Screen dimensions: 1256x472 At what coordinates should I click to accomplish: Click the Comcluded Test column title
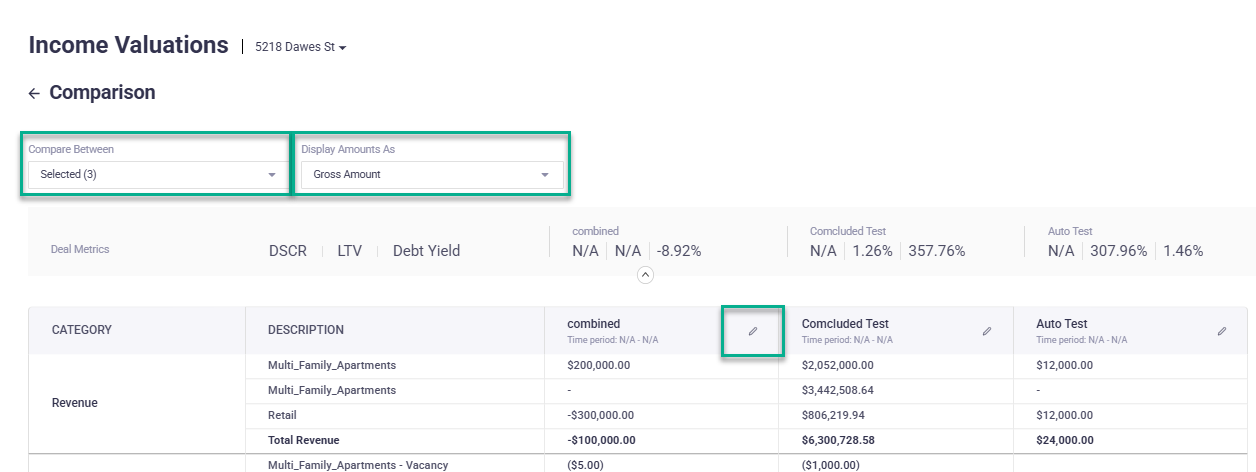(x=845, y=324)
